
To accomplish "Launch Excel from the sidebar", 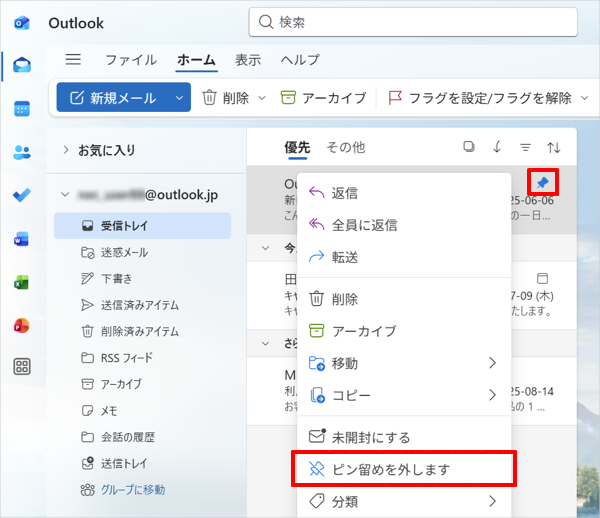I will click(21, 282).
